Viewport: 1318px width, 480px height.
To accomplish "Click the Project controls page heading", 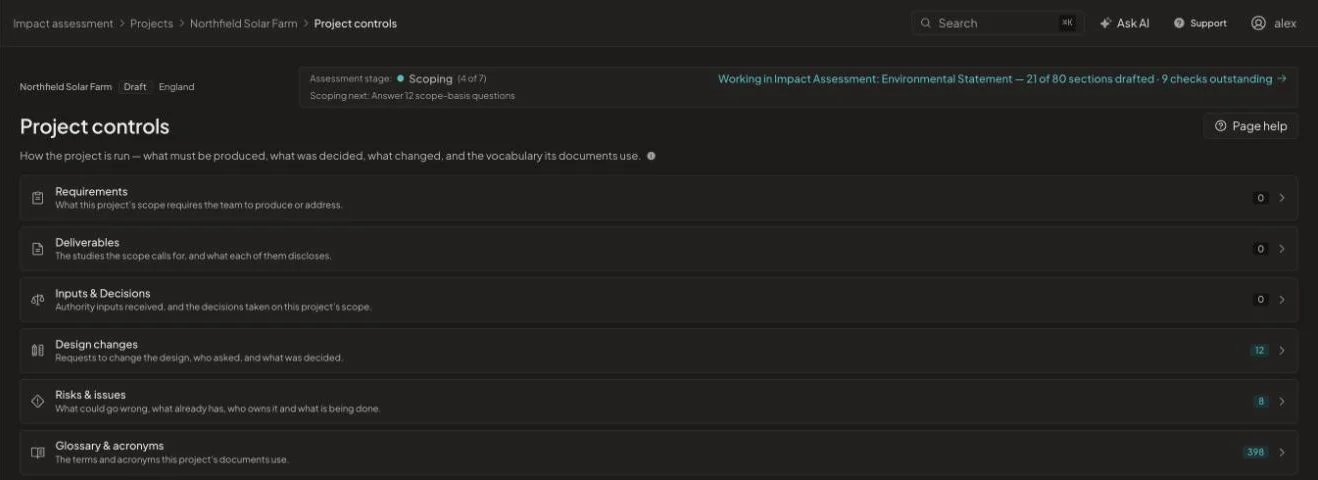I will coord(95,127).
